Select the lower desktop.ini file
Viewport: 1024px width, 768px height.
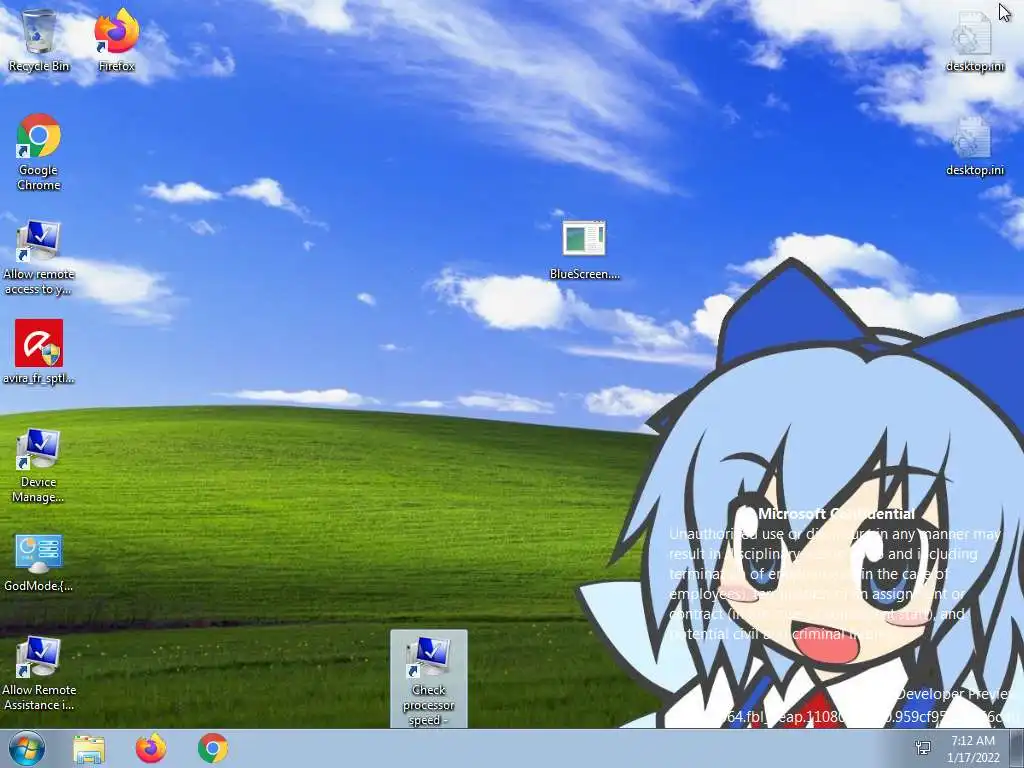974,146
